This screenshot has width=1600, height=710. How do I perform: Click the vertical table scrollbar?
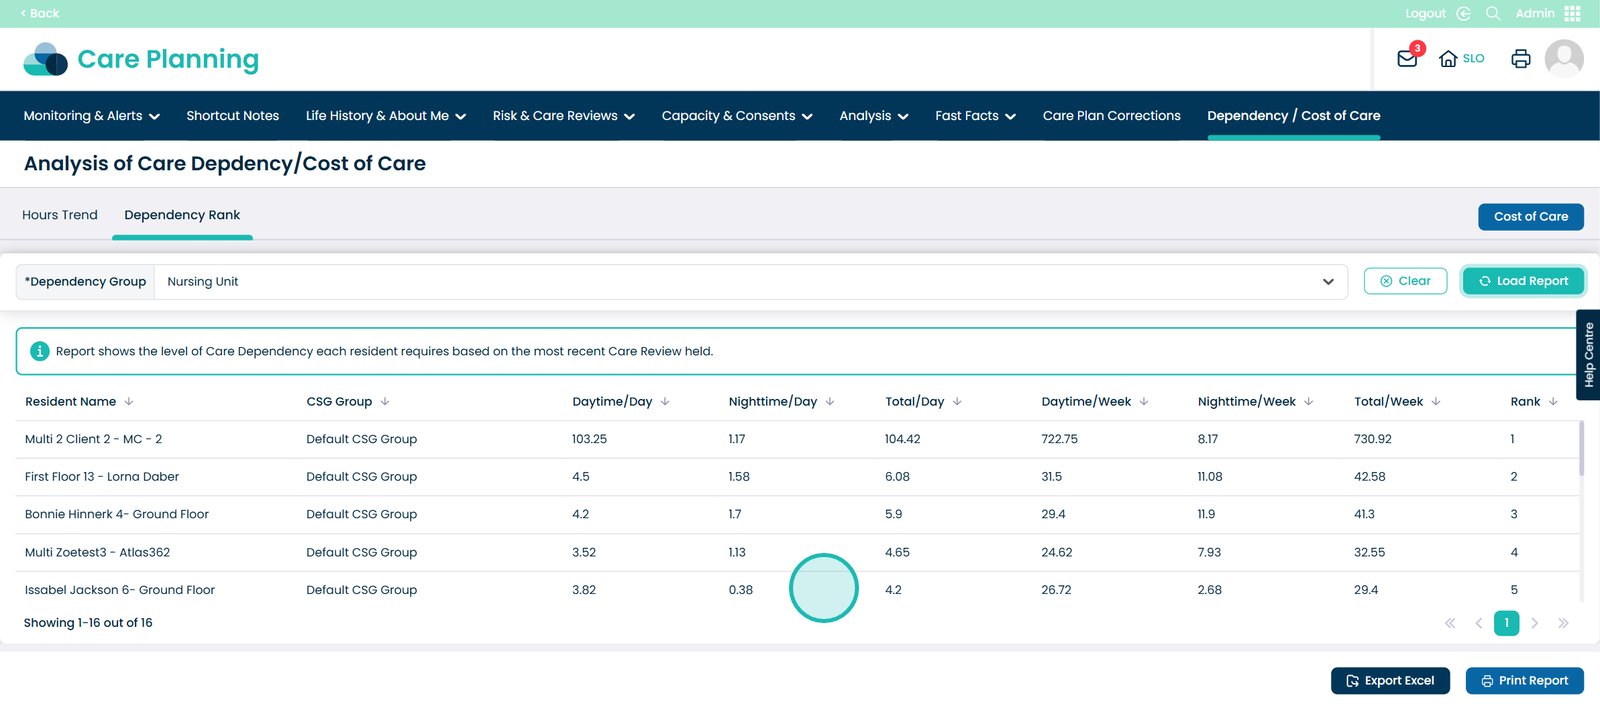1581,450
